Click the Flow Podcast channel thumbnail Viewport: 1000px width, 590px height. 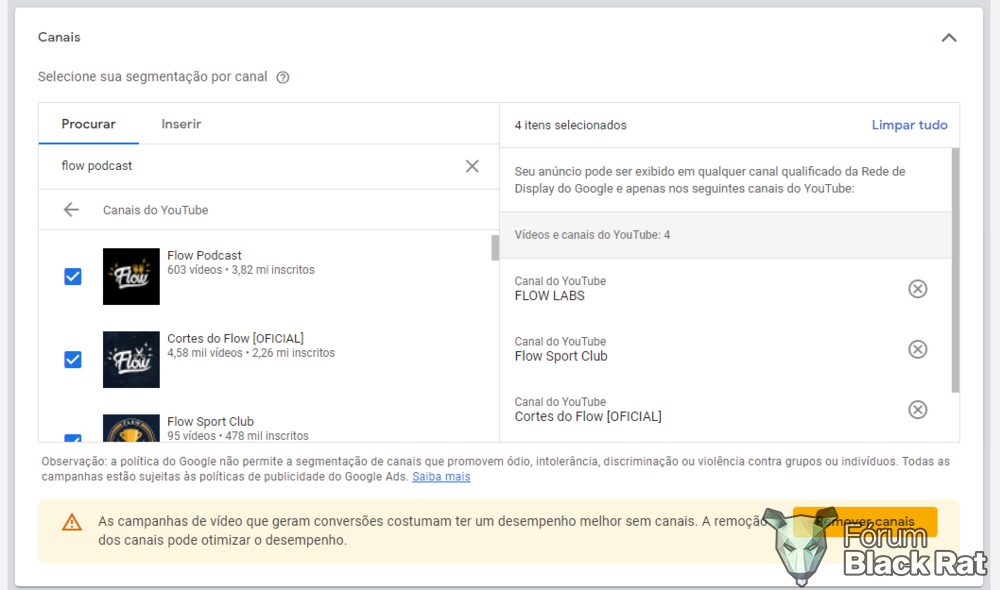click(x=131, y=276)
